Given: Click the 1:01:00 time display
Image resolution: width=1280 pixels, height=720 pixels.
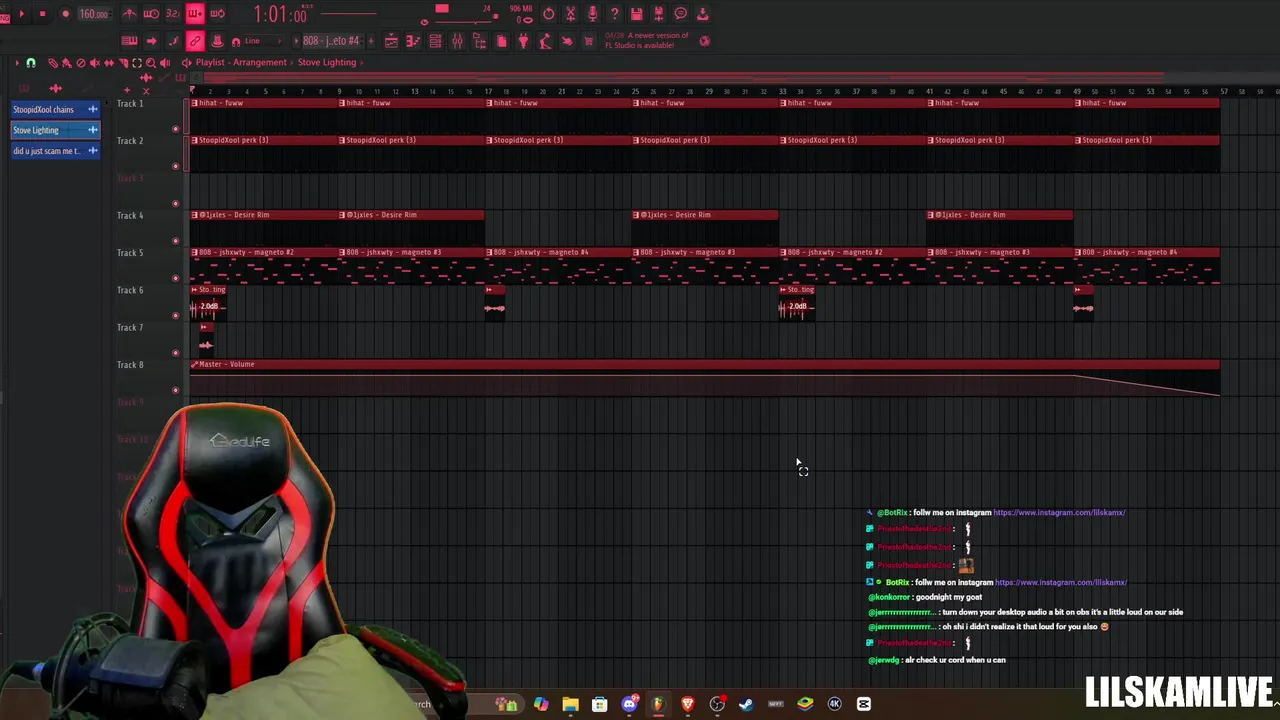Looking at the screenshot, I should coord(280,14).
